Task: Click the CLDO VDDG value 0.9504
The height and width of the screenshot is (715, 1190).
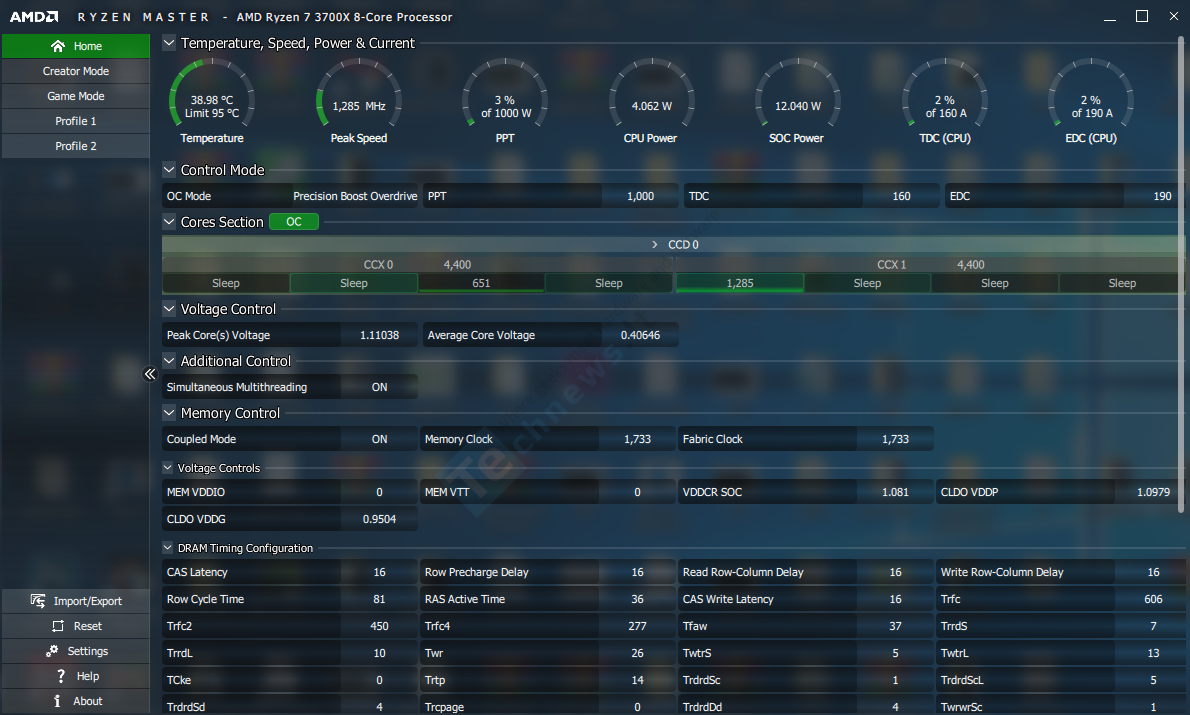Action: [x=379, y=519]
